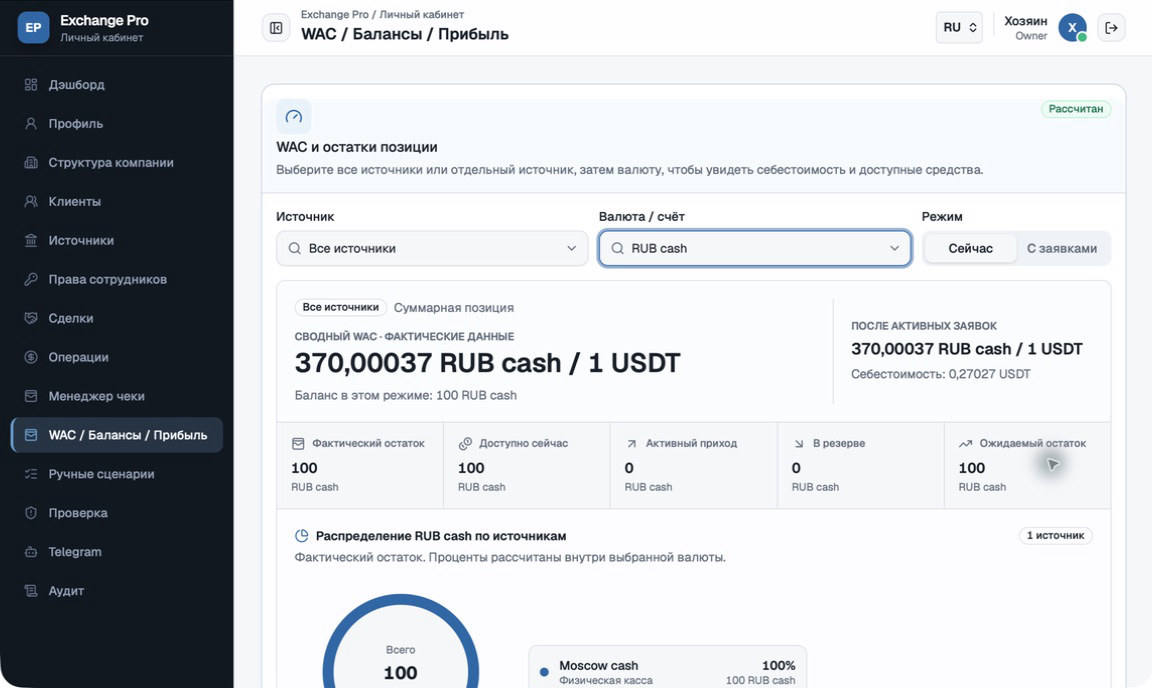The width and height of the screenshot is (1152, 688).
Task: Click the search icon in Источник field
Action: coord(295,248)
